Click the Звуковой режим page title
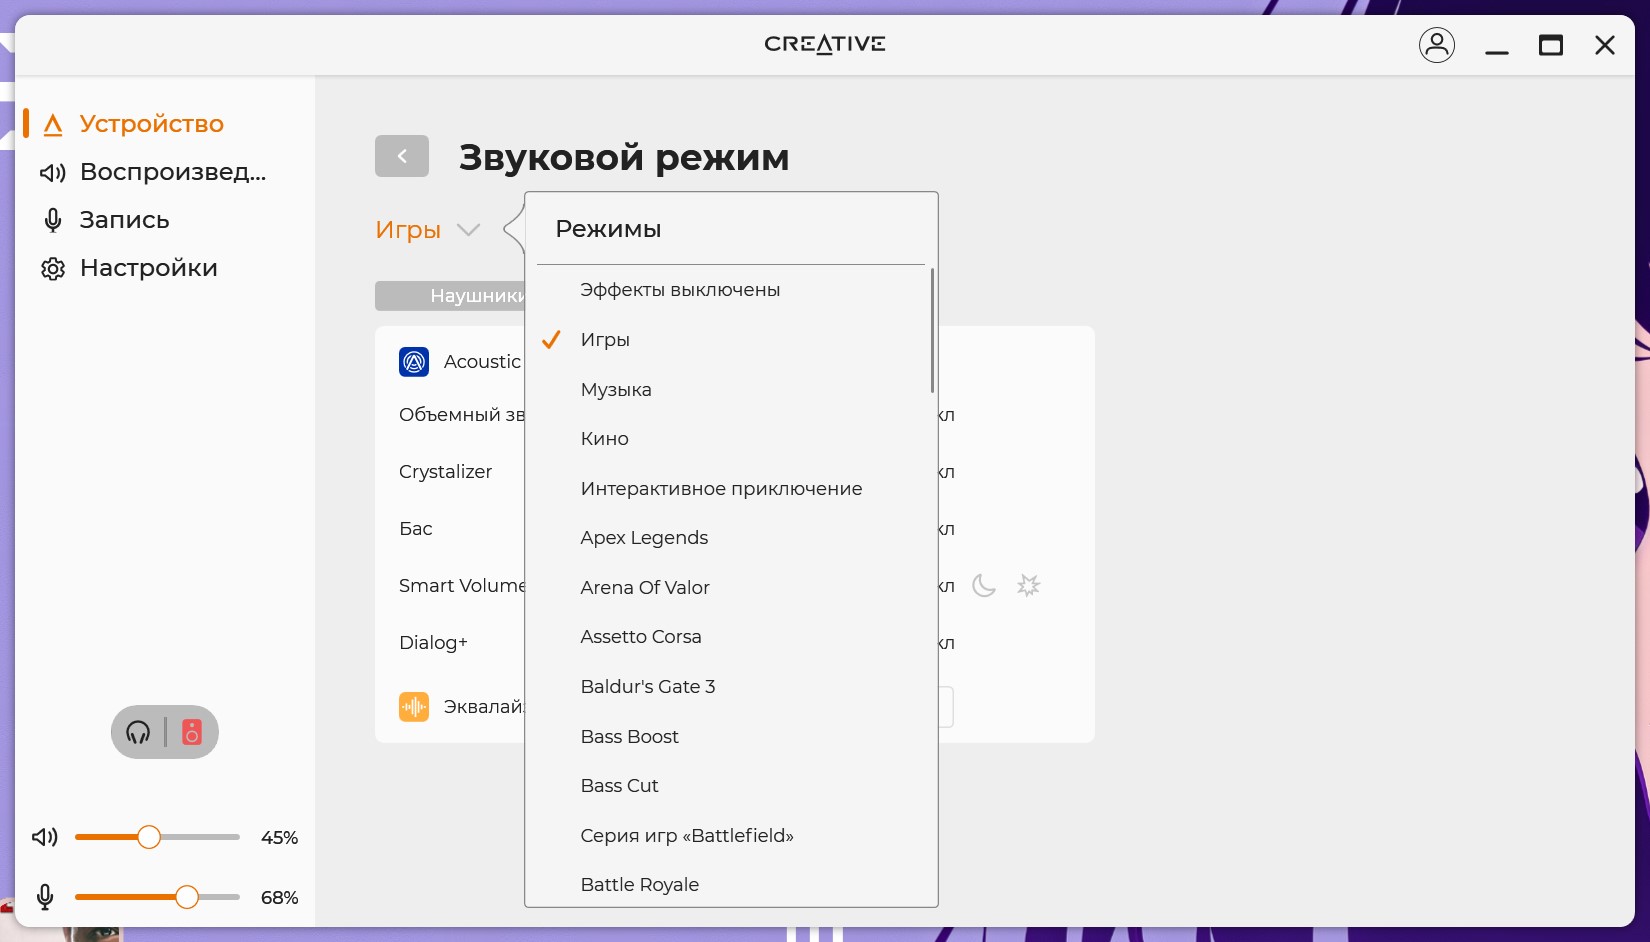Viewport: 1650px width, 942px height. (x=624, y=157)
